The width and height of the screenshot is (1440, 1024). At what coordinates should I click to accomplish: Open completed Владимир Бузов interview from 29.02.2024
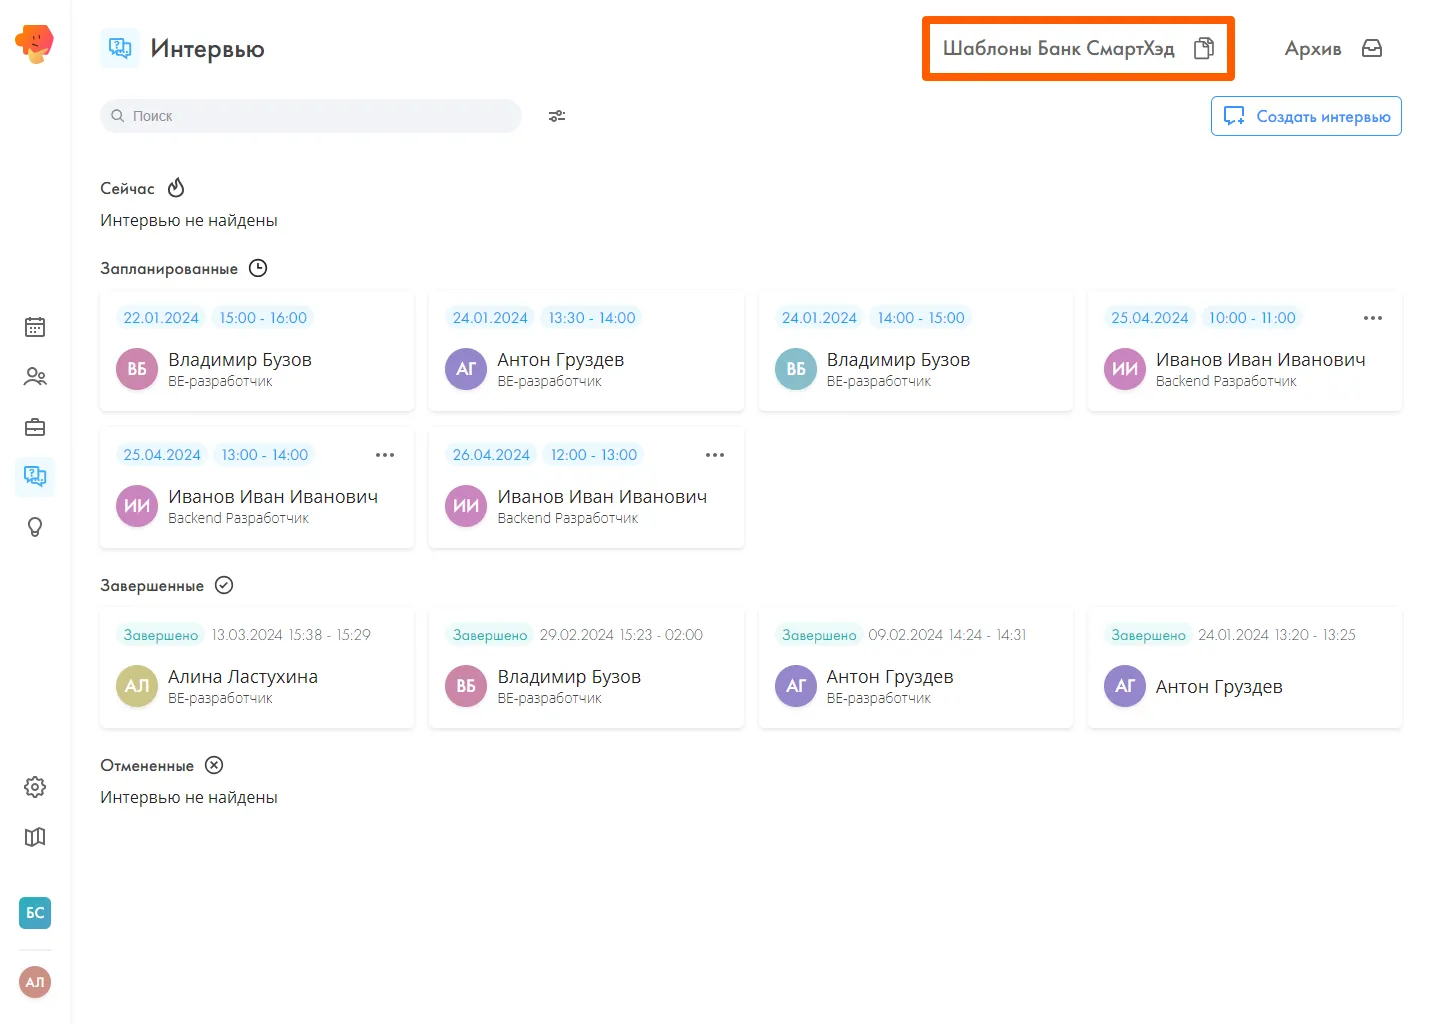pyautogui.click(x=586, y=668)
